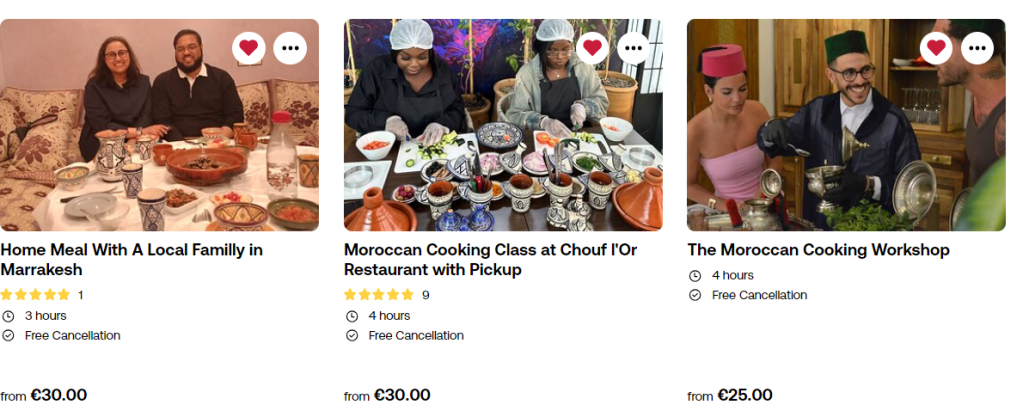
Task: Expand options menu for Moroccan Cooking Workshop
Action: (x=977, y=47)
